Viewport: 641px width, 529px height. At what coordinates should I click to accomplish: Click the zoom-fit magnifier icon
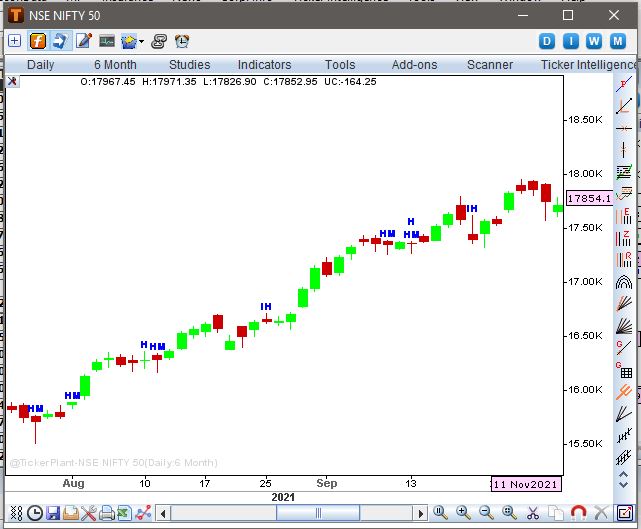509,512
